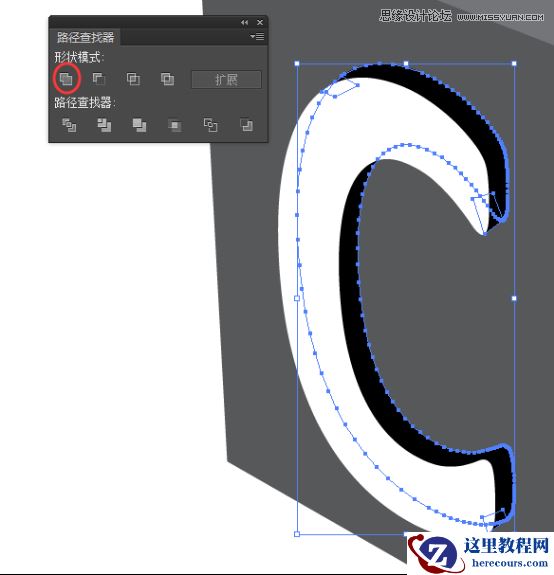
Task: Click the Divide pathfinder icon
Action: point(69,125)
